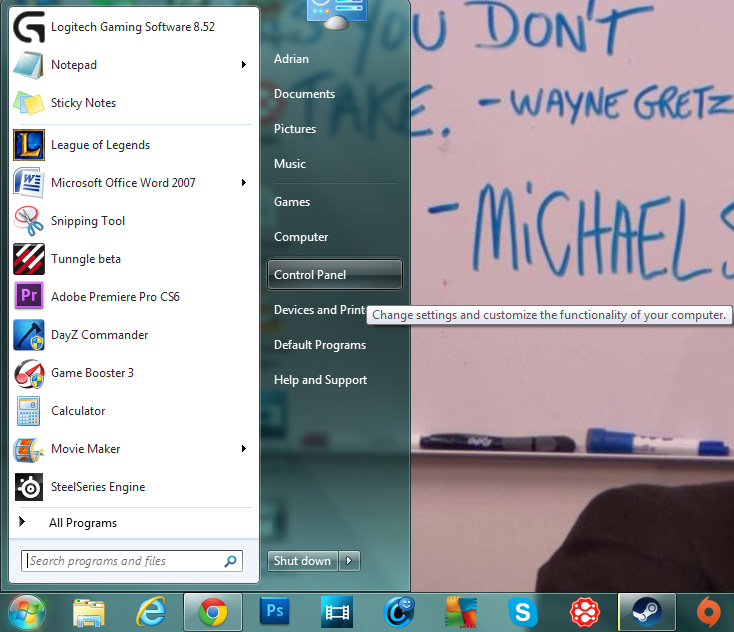Expand Movie Maker jump list arrow
The height and width of the screenshot is (632, 734).
[243, 448]
